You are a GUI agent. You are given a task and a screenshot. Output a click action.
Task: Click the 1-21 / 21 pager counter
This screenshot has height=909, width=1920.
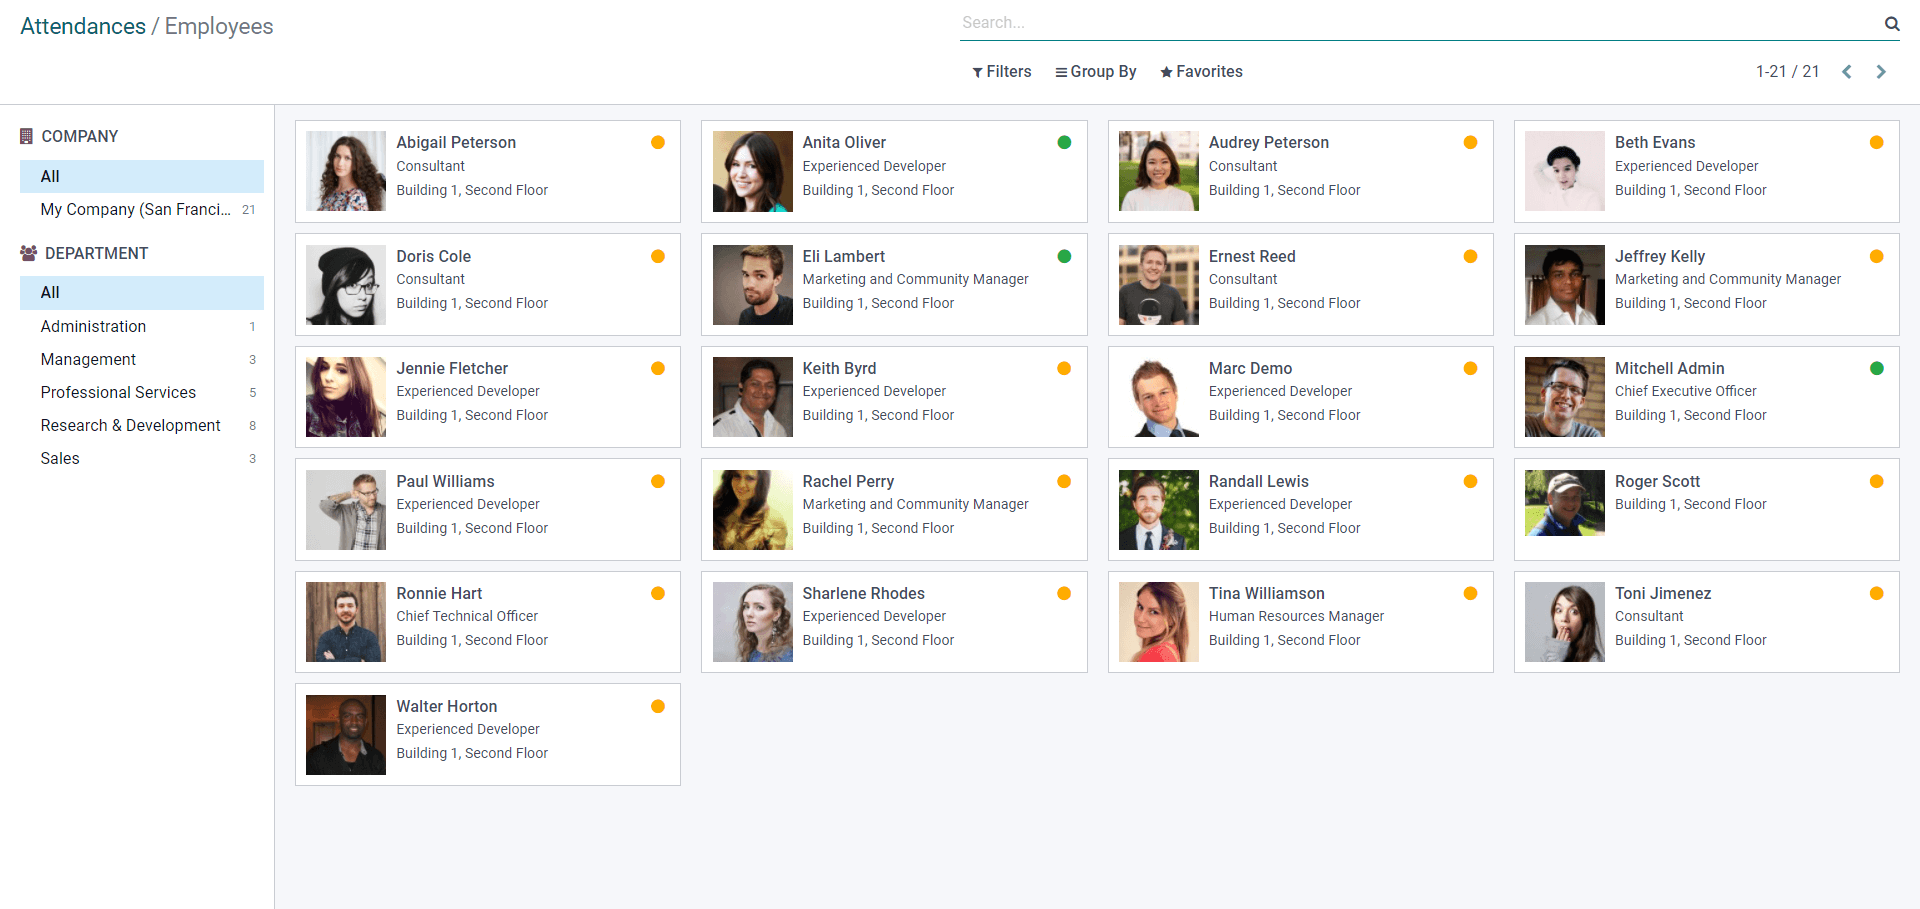[1787, 72]
